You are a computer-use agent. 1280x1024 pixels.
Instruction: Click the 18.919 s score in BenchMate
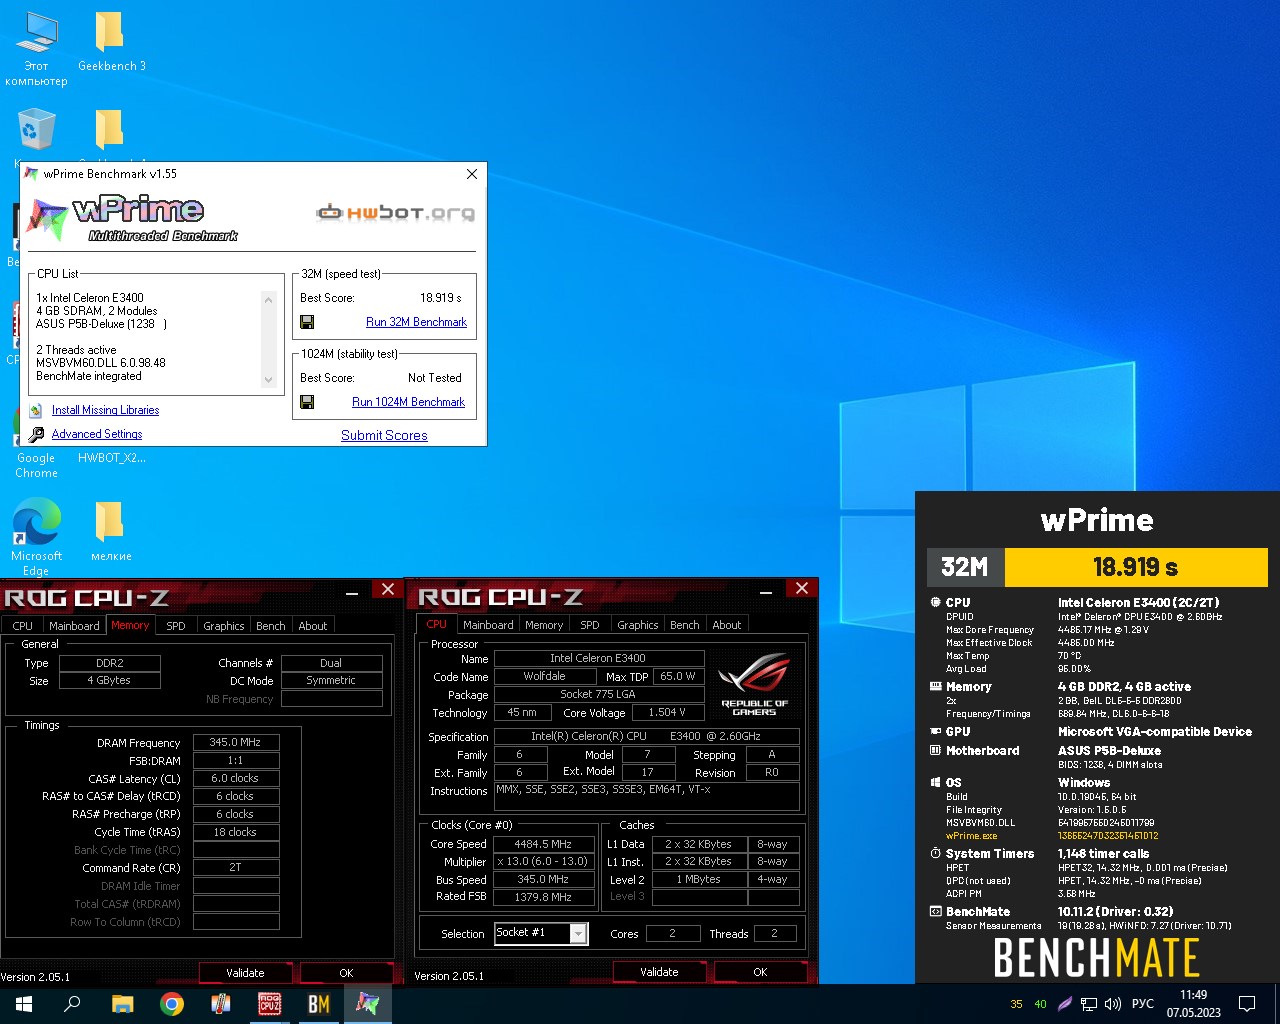coord(1136,567)
